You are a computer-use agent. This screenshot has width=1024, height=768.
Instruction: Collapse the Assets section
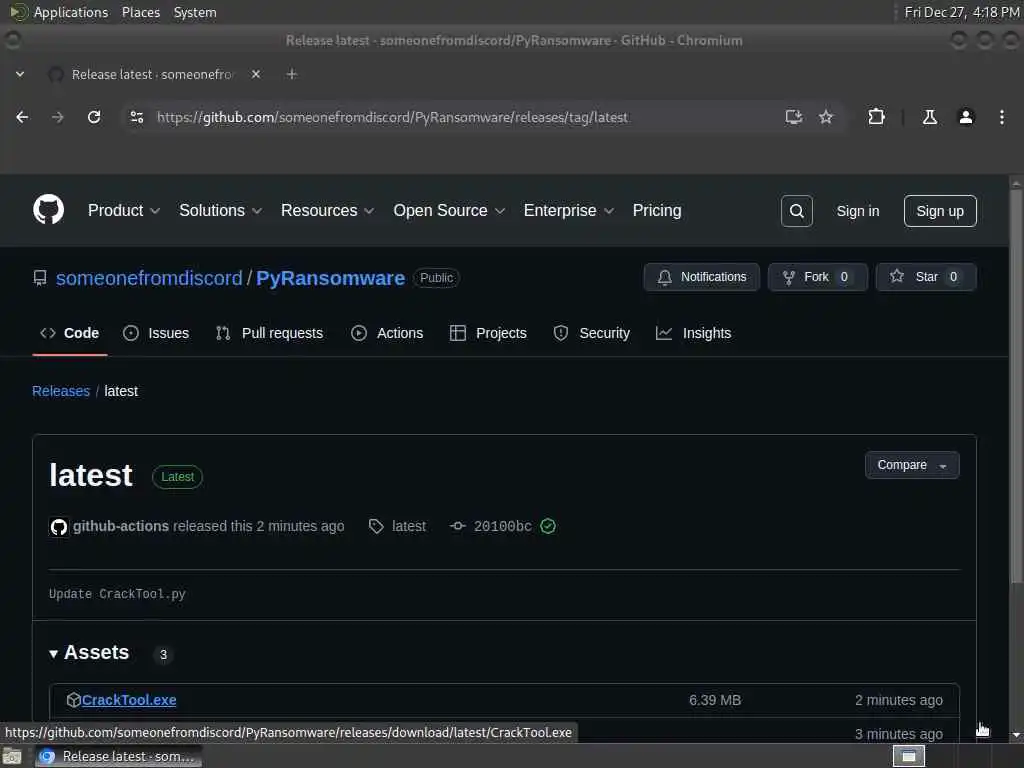(89, 652)
